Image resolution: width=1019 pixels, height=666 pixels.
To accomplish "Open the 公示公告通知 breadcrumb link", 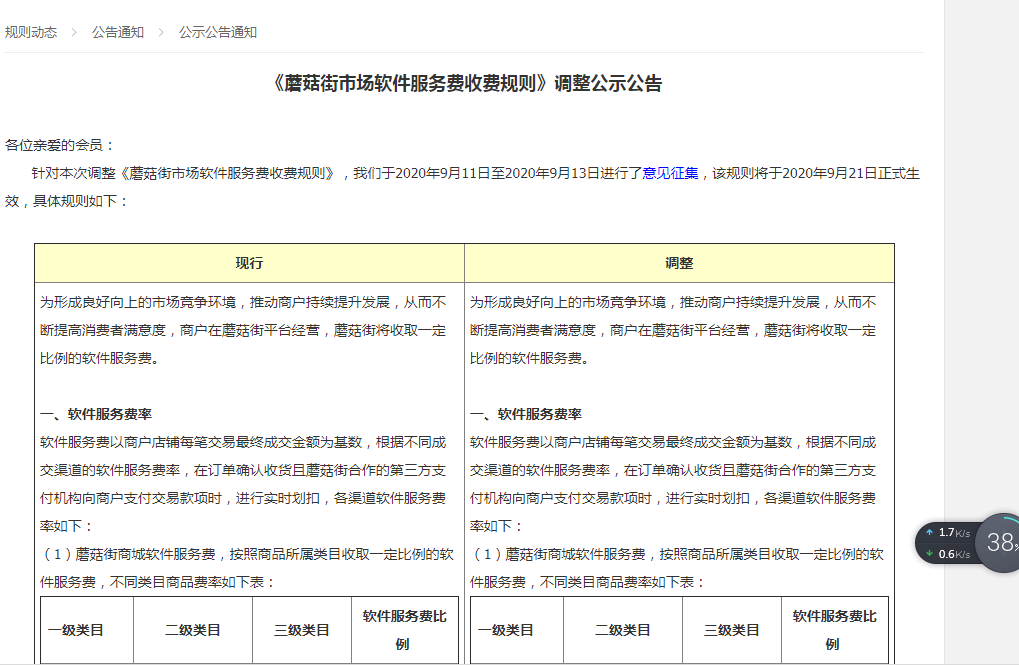I will pyautogui.click(x=218, y=32).
